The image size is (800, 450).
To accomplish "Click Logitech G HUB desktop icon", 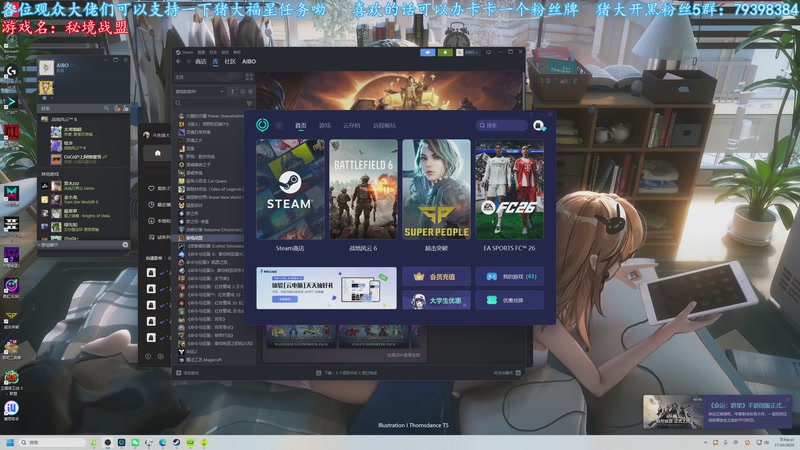I will pos(11,72).
